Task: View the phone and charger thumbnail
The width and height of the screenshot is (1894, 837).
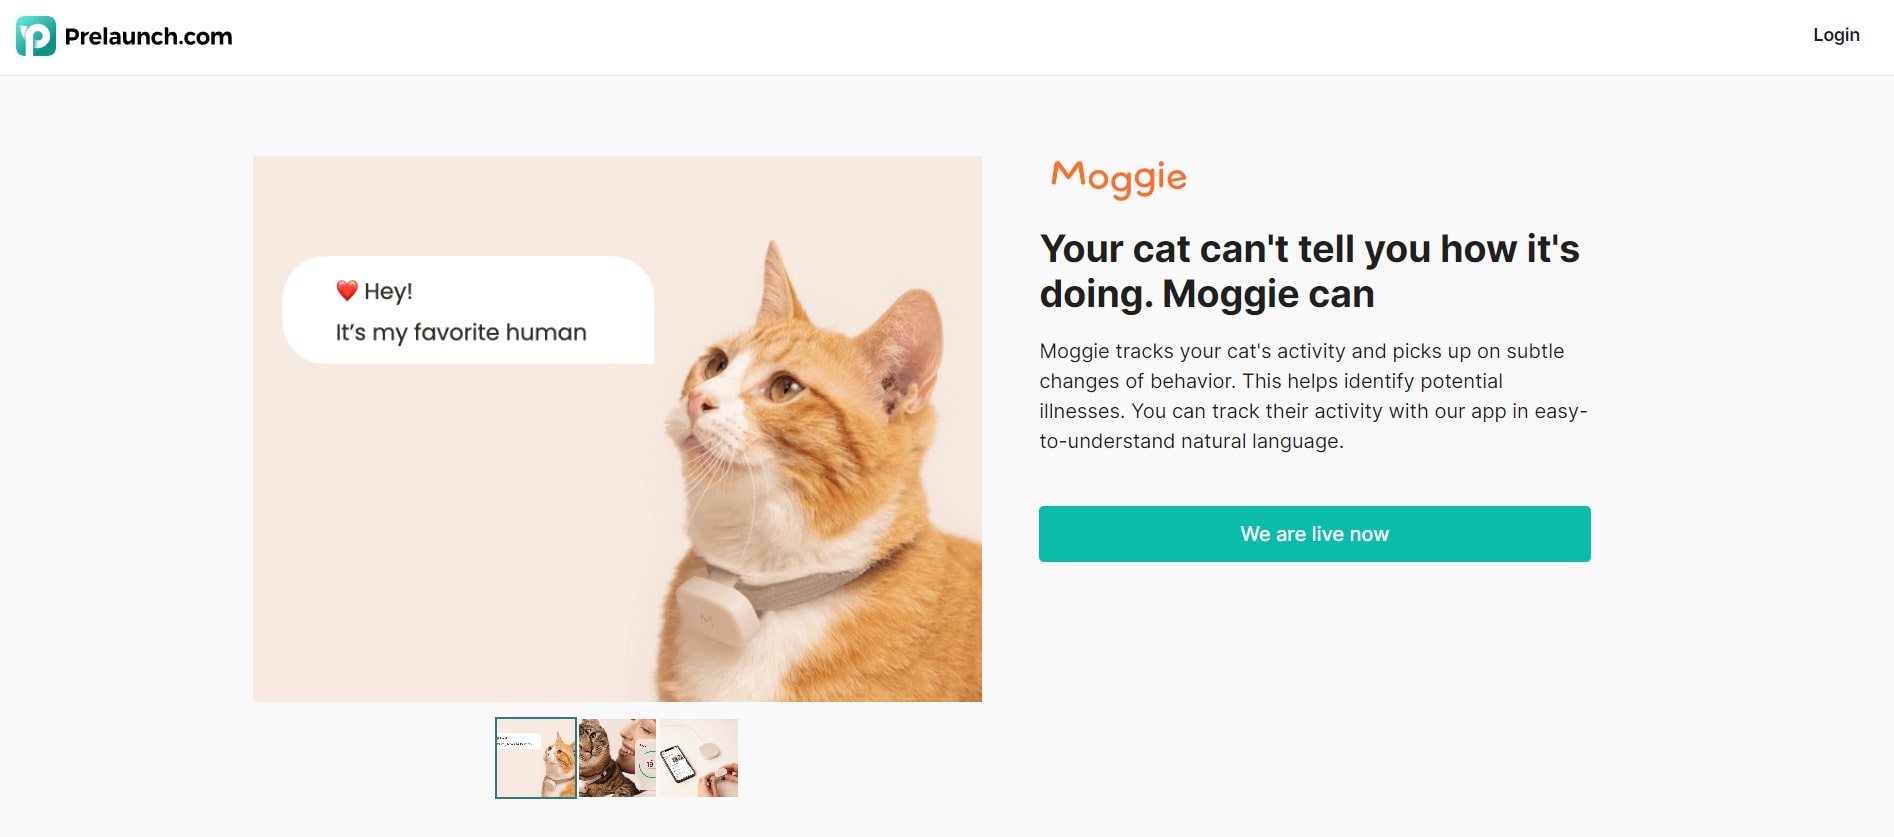Action: pyautogui.click(x=699, y=757)
